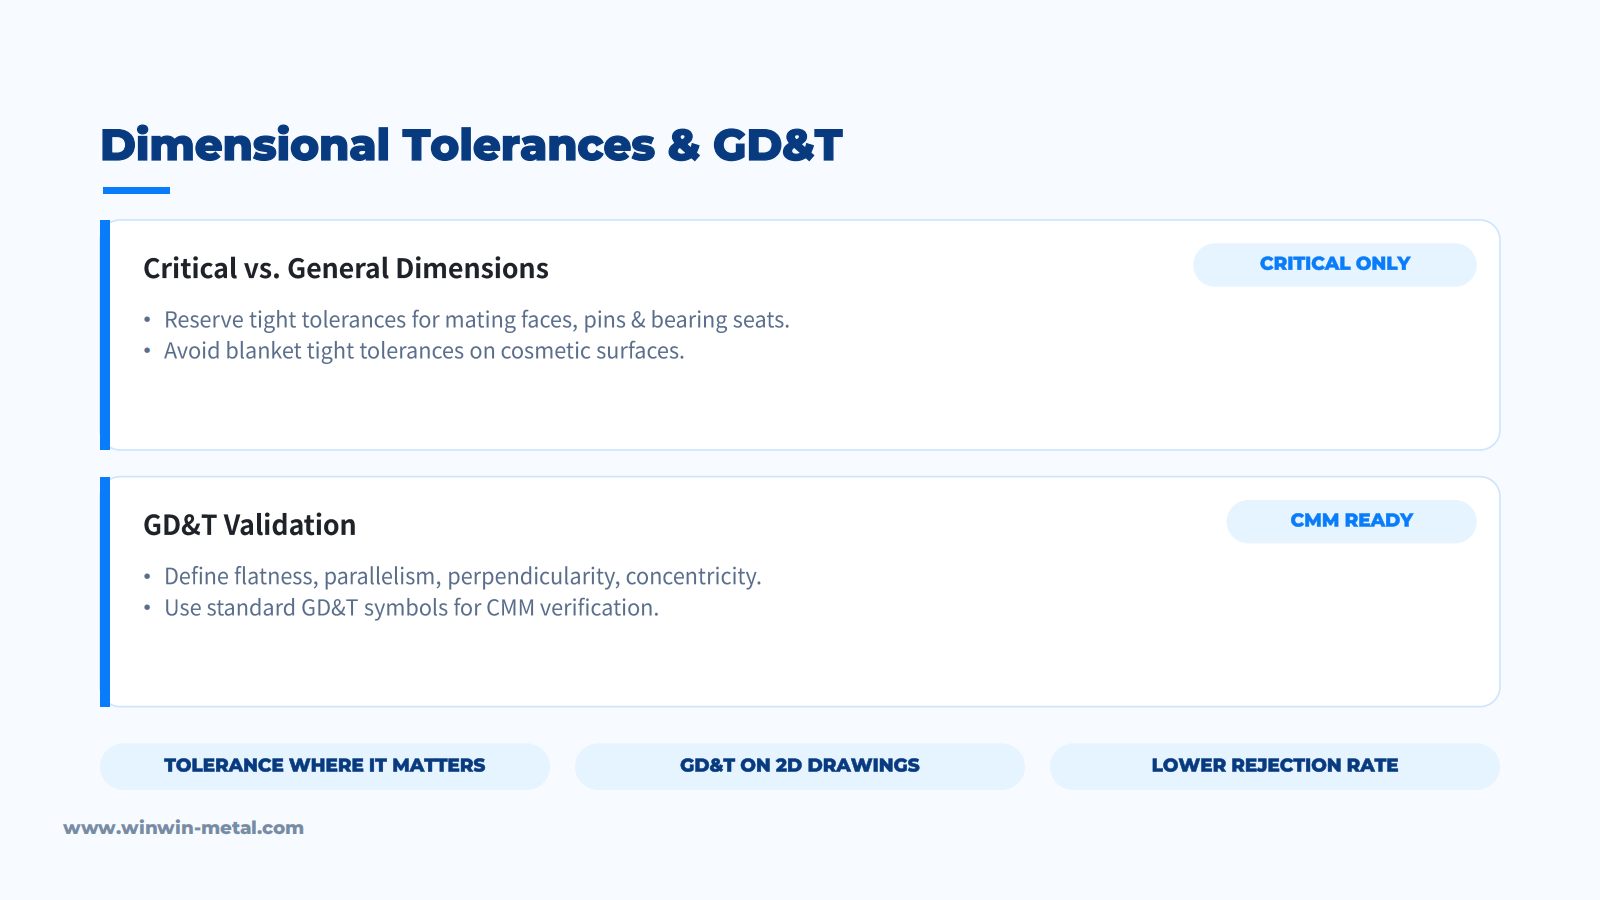Select the TOLERANCE WHERE IT MATTERS pill

pyautogui.click(x=325, y=766)
